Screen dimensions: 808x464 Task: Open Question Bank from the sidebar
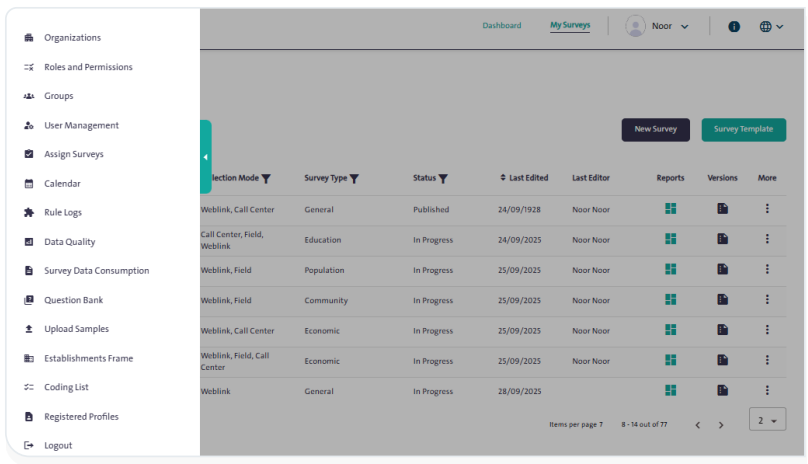pos(73,300)
